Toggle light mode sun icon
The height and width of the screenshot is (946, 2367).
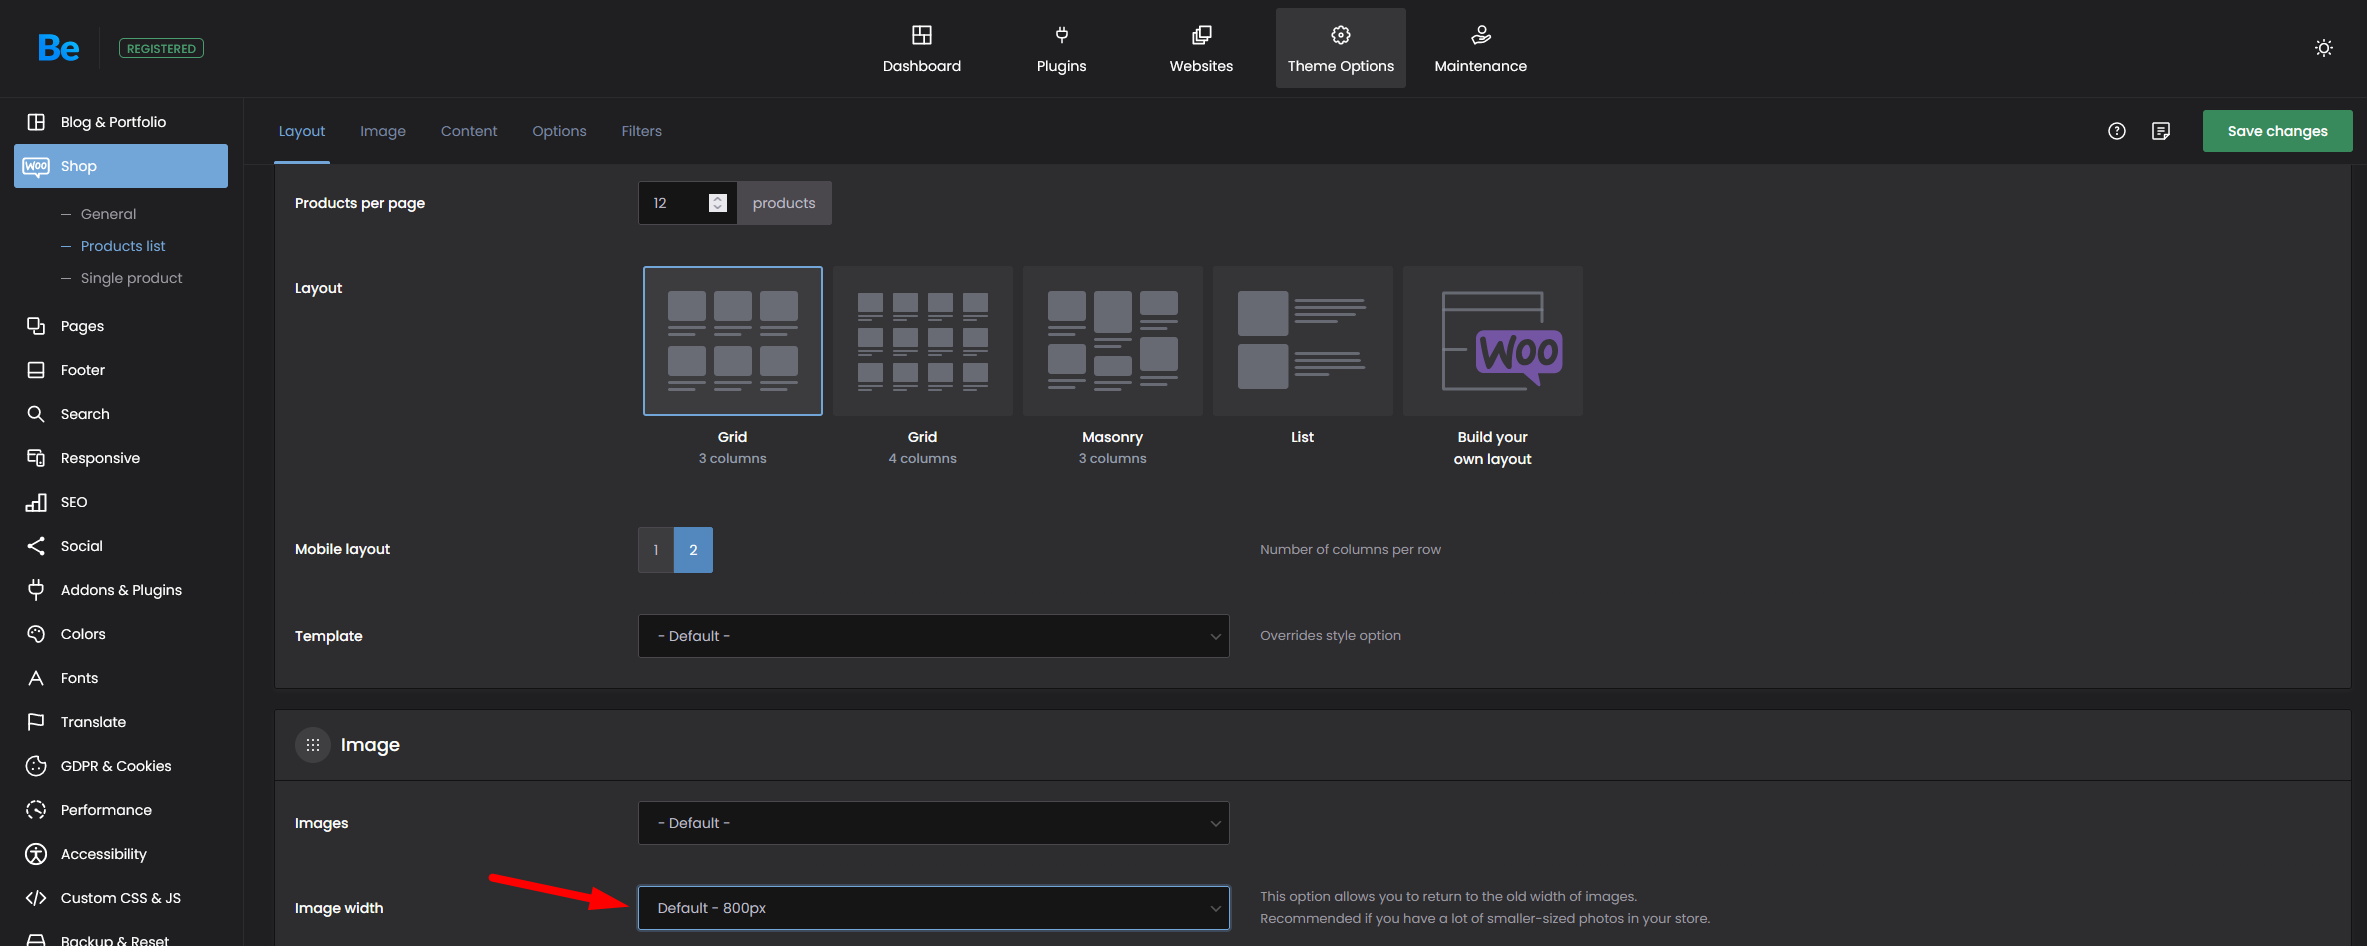click(2323, 48)
